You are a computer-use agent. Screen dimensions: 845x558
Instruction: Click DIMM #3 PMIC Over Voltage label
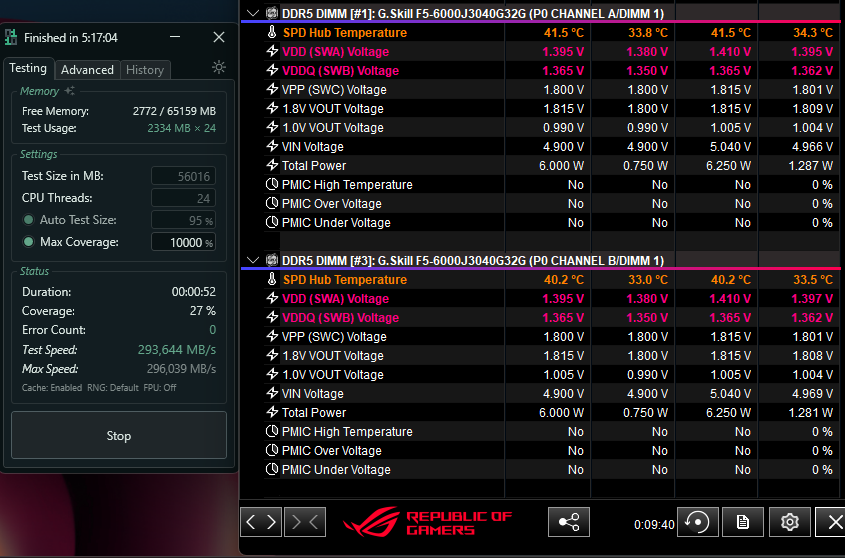pyautogui.click(x=331, y=451)
